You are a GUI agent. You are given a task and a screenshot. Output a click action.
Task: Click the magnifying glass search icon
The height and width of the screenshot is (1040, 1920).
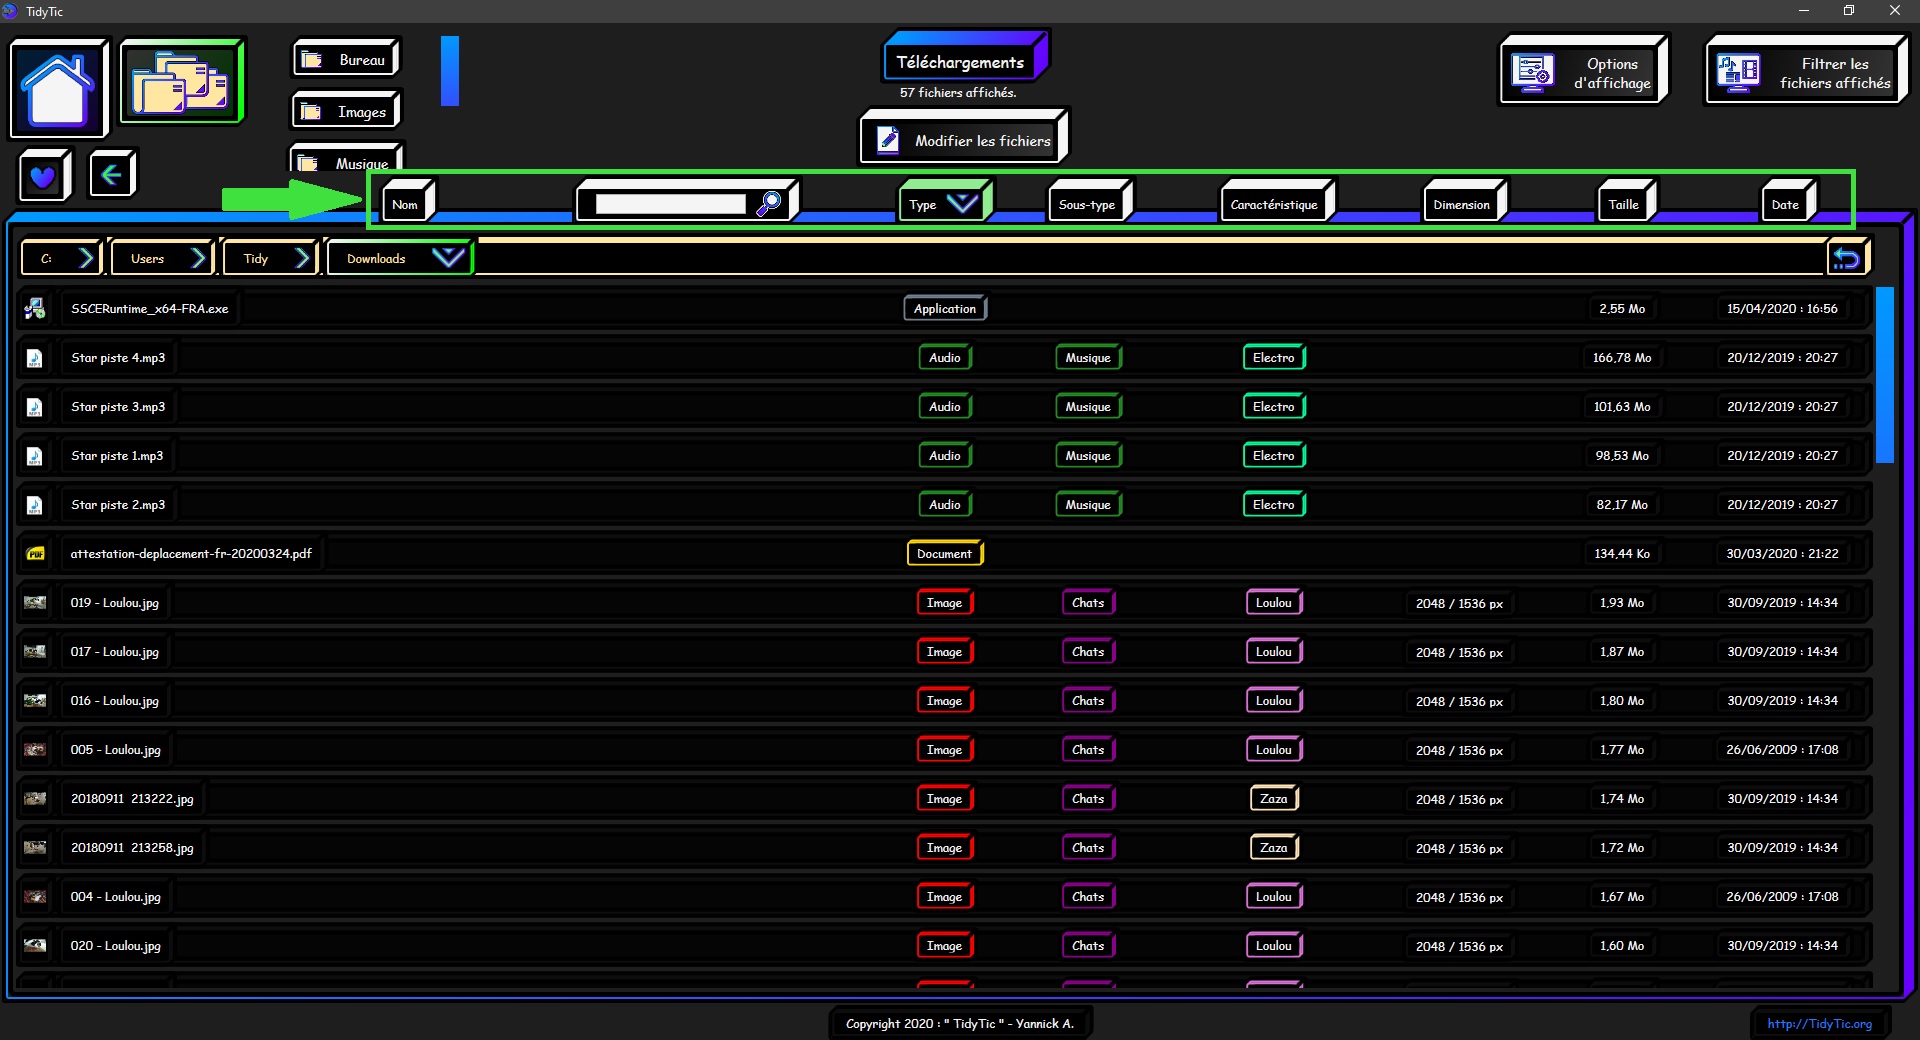tap(768, 204)
